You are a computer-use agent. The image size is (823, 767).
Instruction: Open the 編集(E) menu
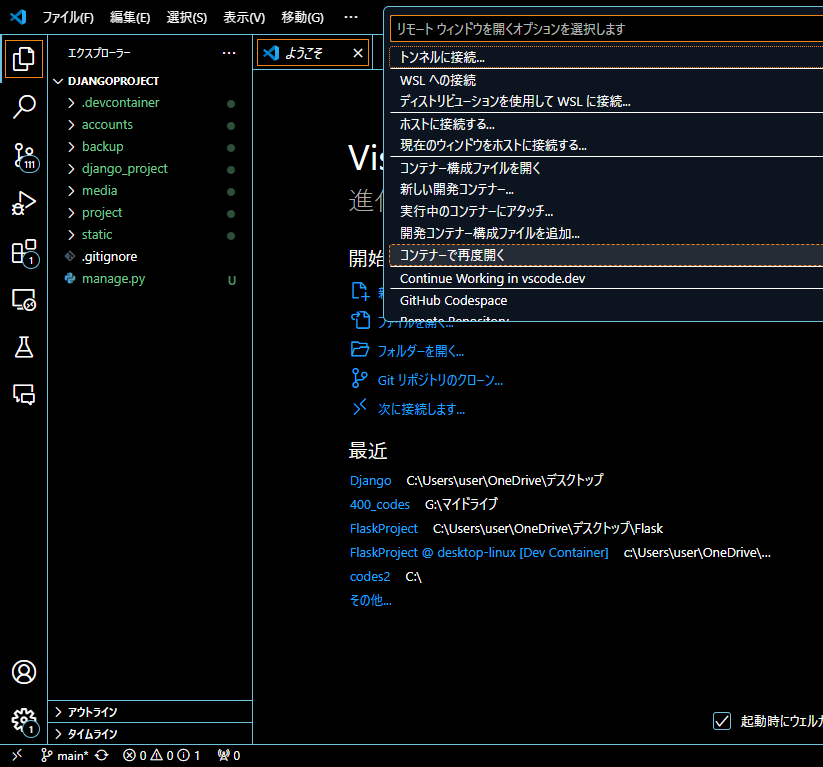click(x=130, y=17)
